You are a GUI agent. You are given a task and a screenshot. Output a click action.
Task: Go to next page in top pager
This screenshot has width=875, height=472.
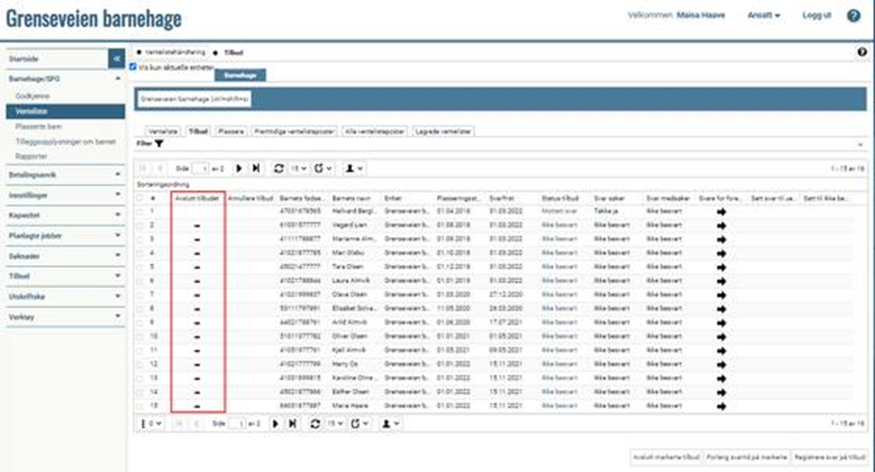pyautogui.click(x=240, y=169)
